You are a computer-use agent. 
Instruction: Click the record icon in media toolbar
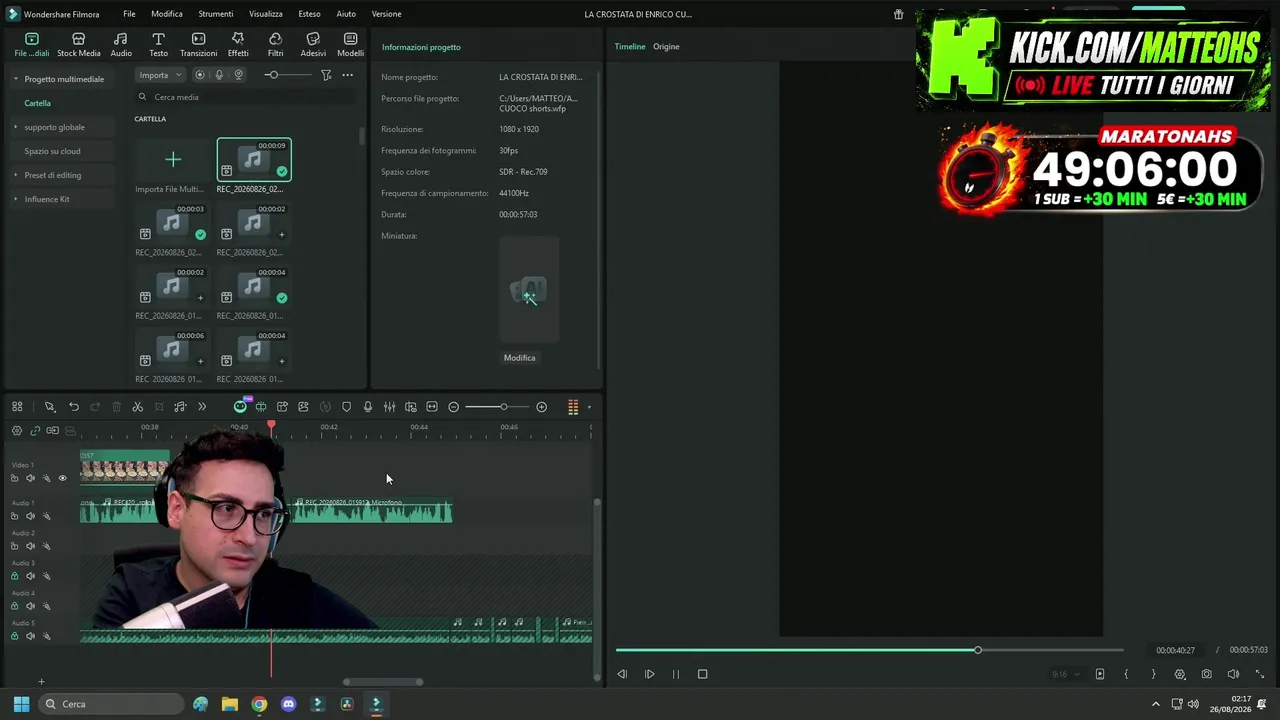click(x=200, y=75)
